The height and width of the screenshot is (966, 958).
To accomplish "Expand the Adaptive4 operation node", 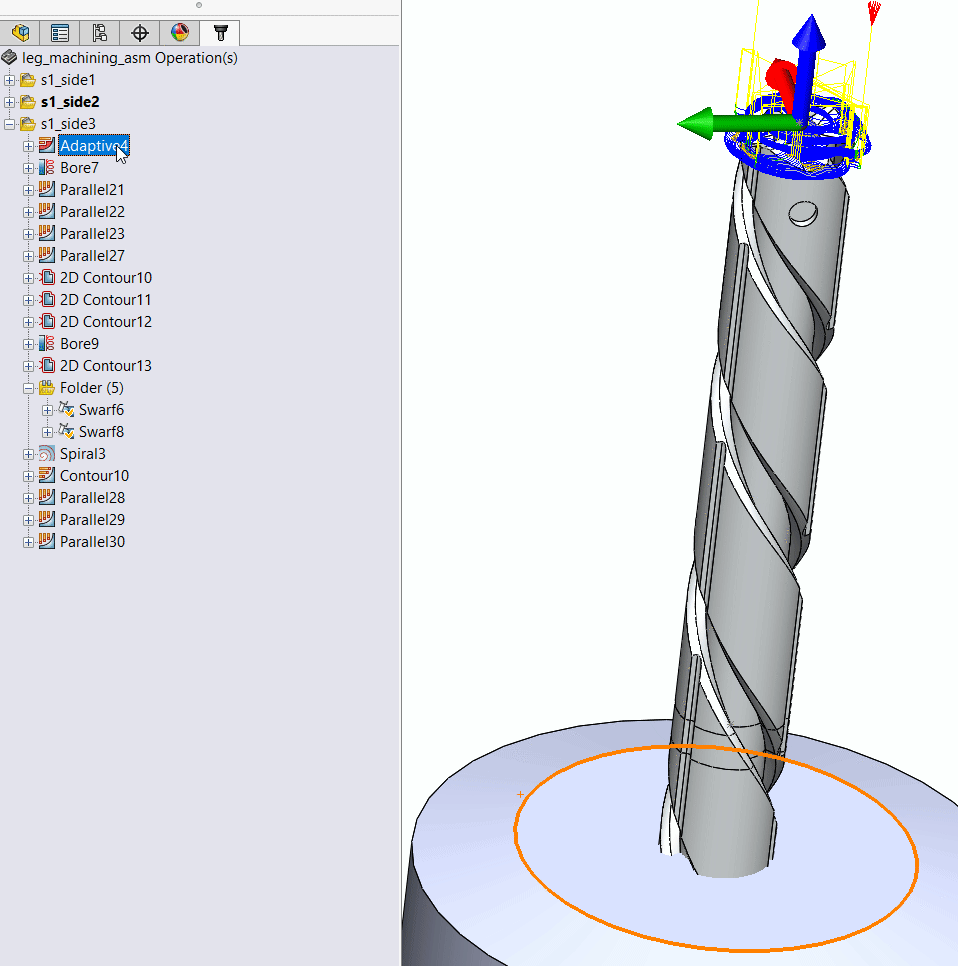I will (x=28, y=146).
